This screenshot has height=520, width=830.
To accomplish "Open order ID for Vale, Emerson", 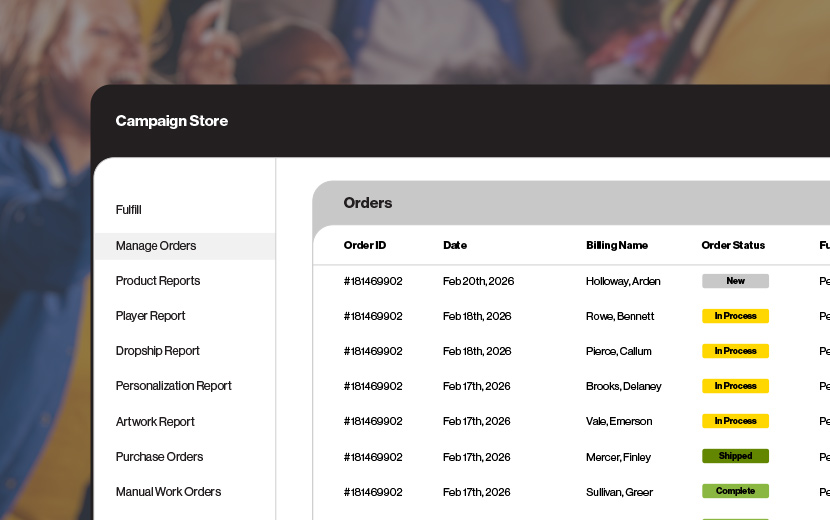I will (373, 421).
